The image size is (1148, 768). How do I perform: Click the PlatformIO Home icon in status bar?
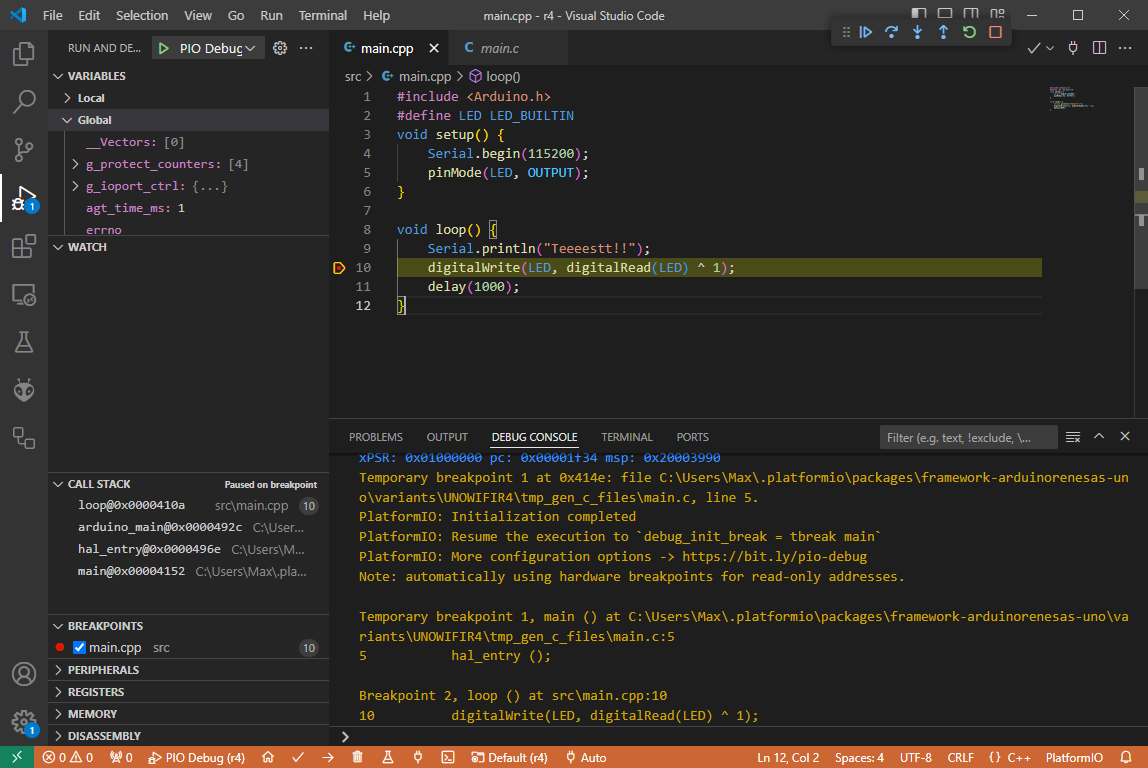tap(267, 757)
